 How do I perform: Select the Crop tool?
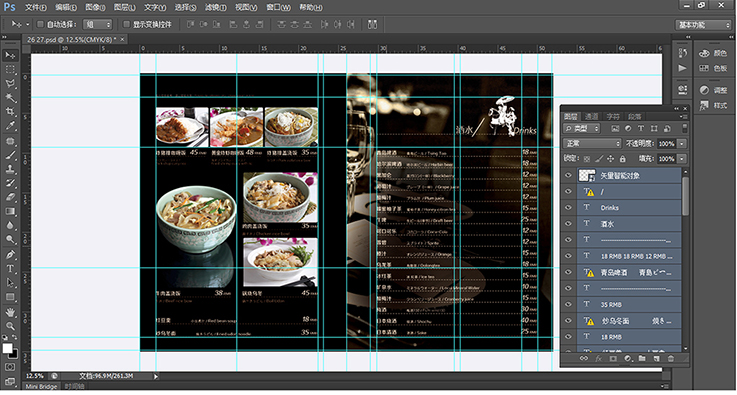[10, 112]
